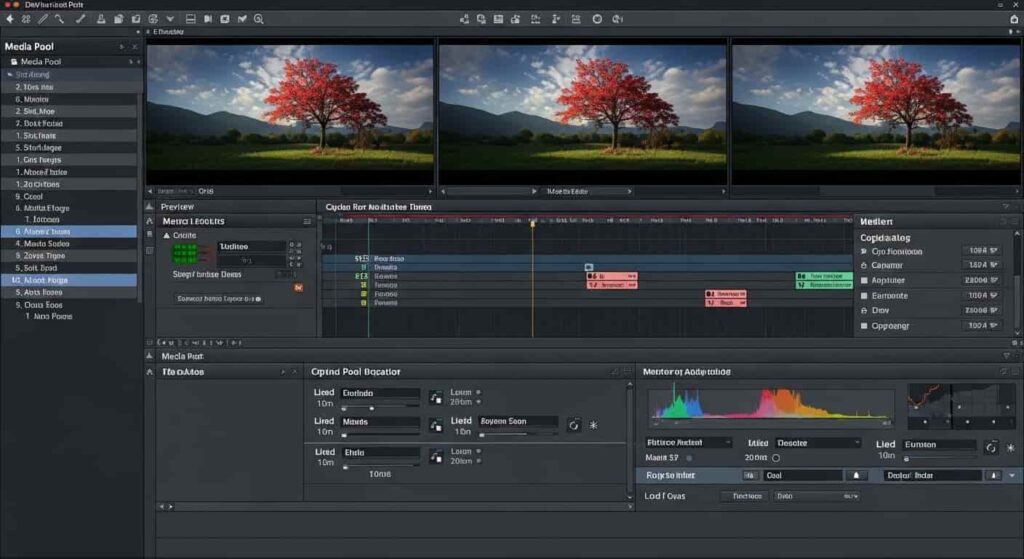Adjust the slider beneath Dorindo field

coord(380,408)
